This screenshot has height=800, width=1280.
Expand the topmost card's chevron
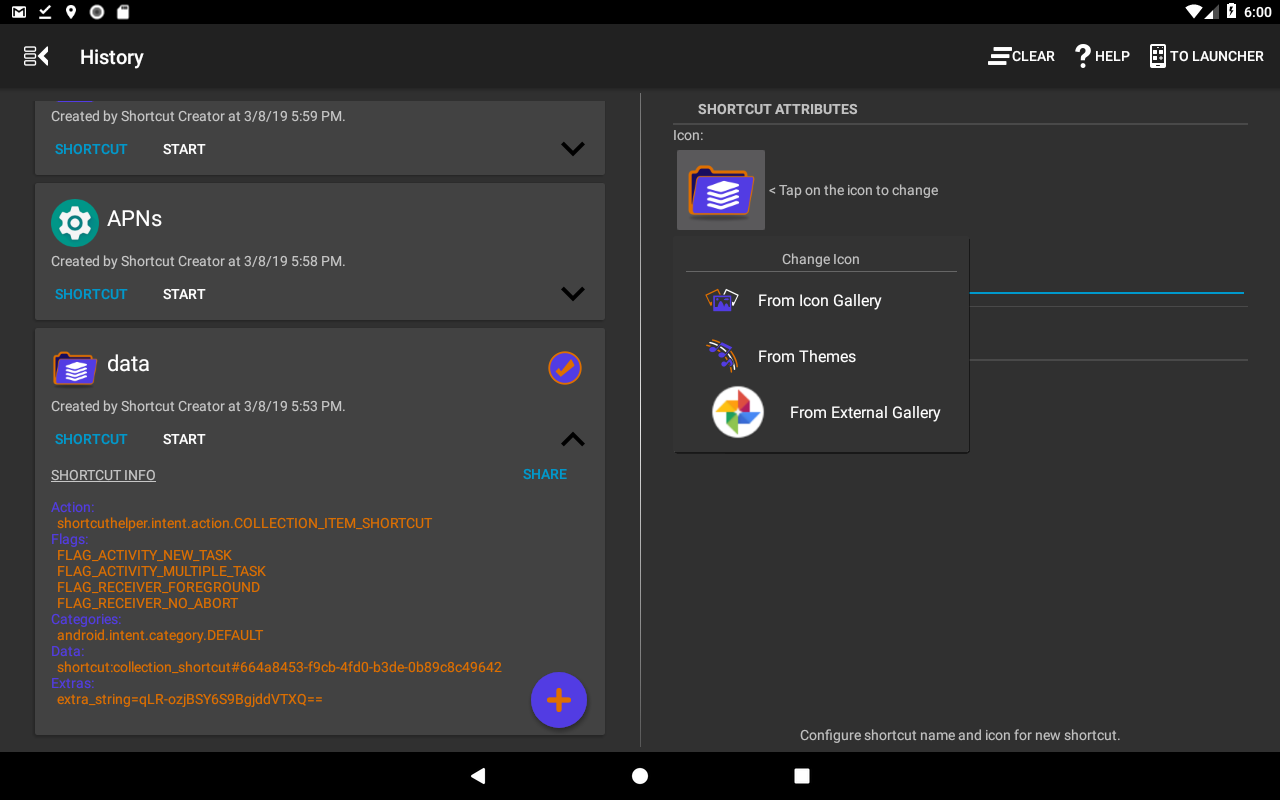click(572, 149)
